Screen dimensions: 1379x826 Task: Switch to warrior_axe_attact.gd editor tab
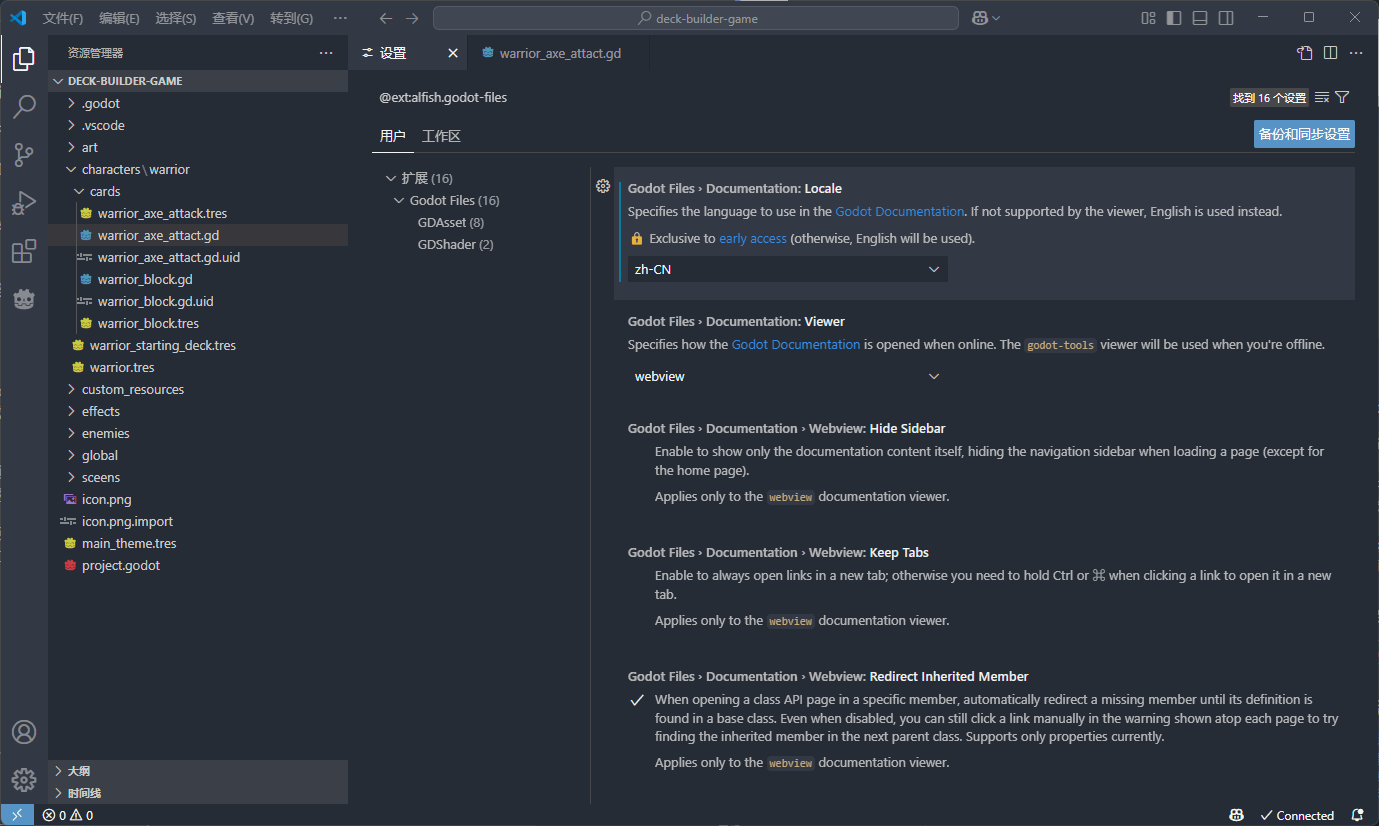pos(558,53)
